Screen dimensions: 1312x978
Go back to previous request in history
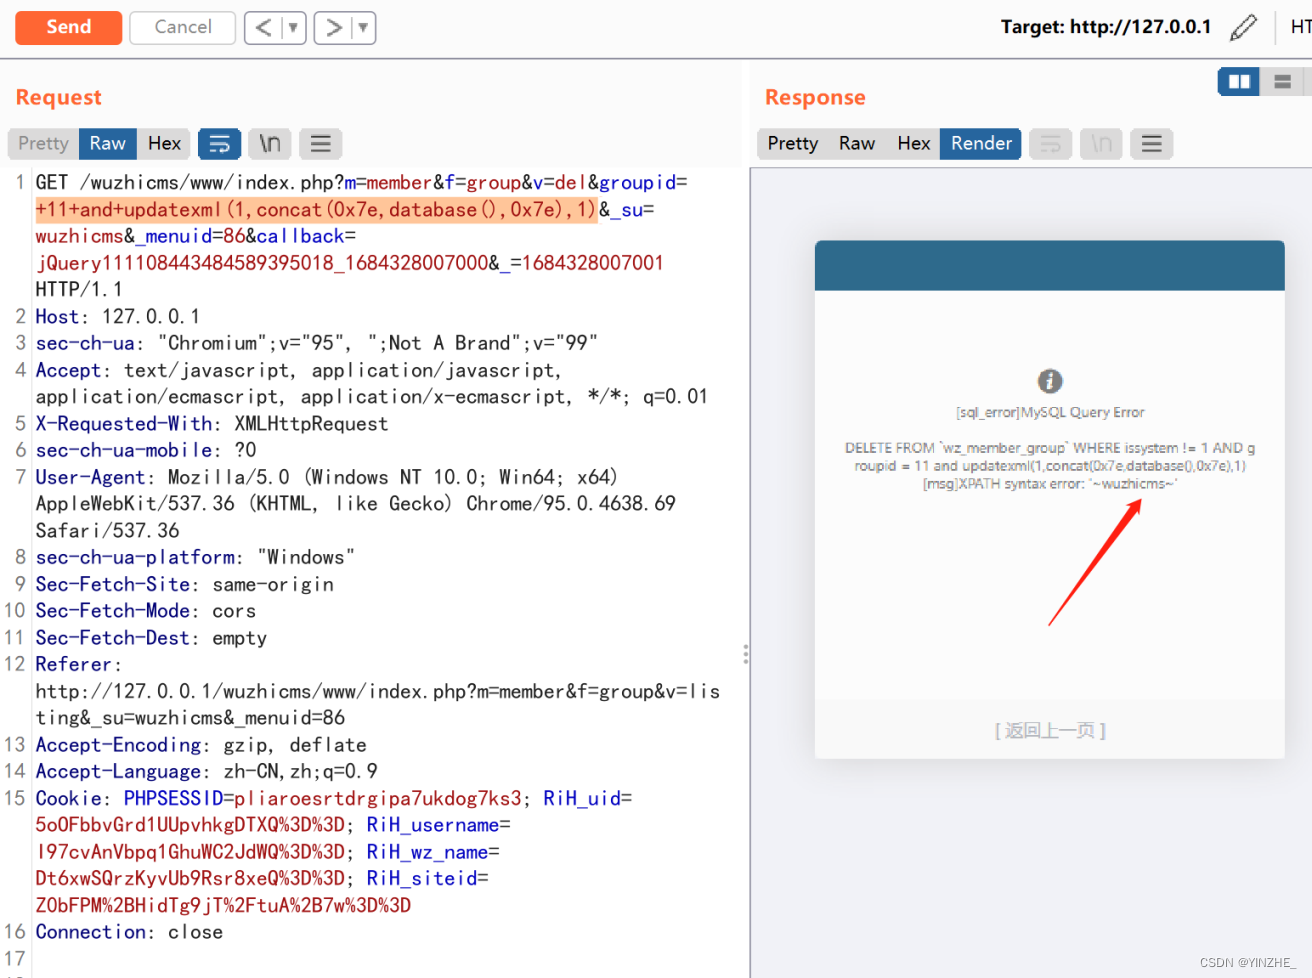pos(263,28)
